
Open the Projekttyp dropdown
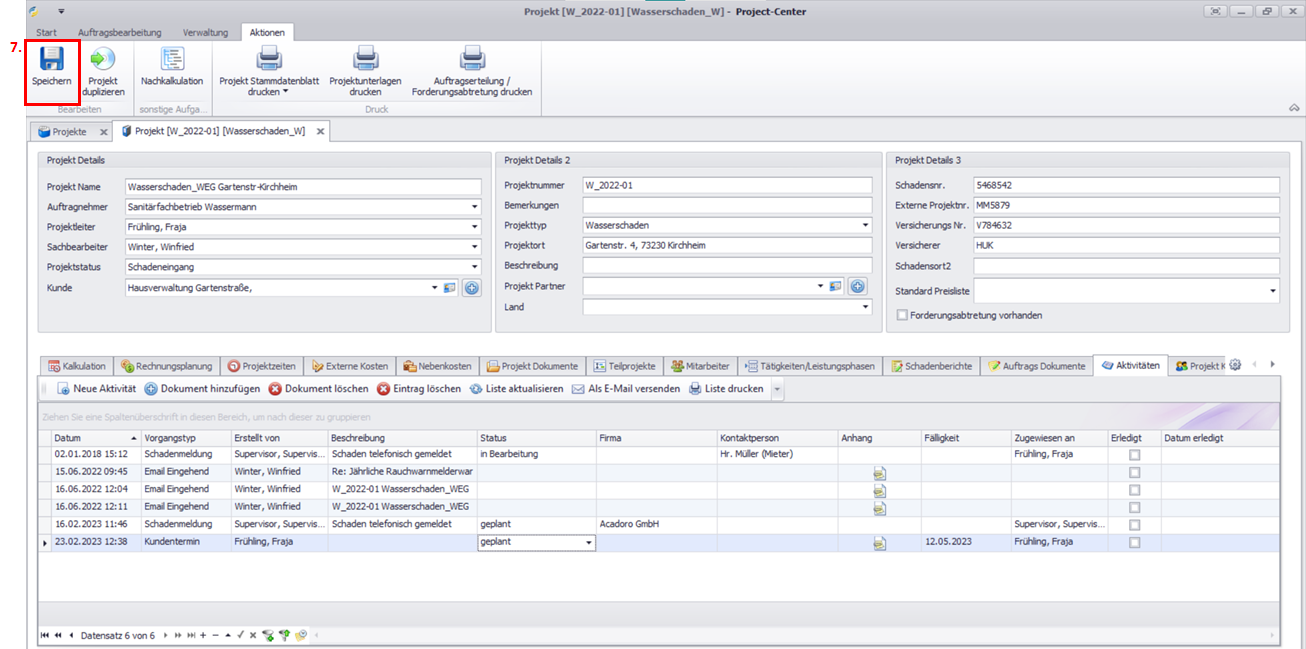pos(864,226)
